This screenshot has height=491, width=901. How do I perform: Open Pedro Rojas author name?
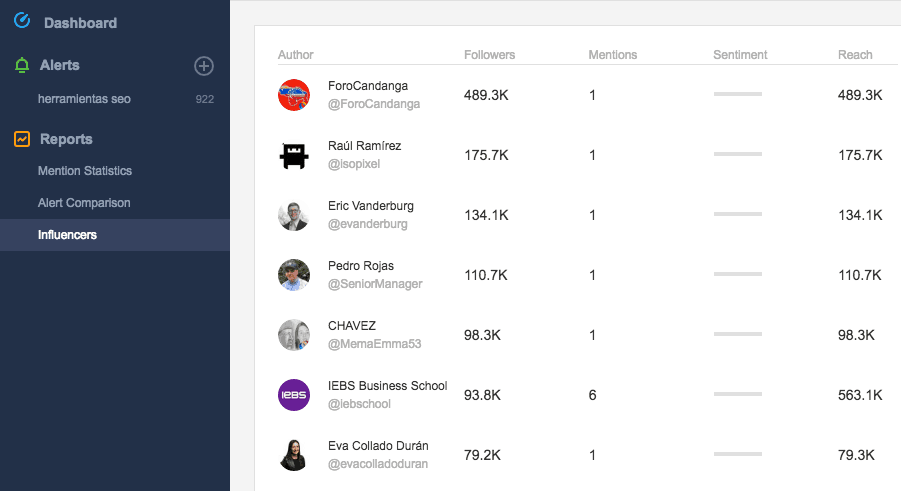coord(361,266)
